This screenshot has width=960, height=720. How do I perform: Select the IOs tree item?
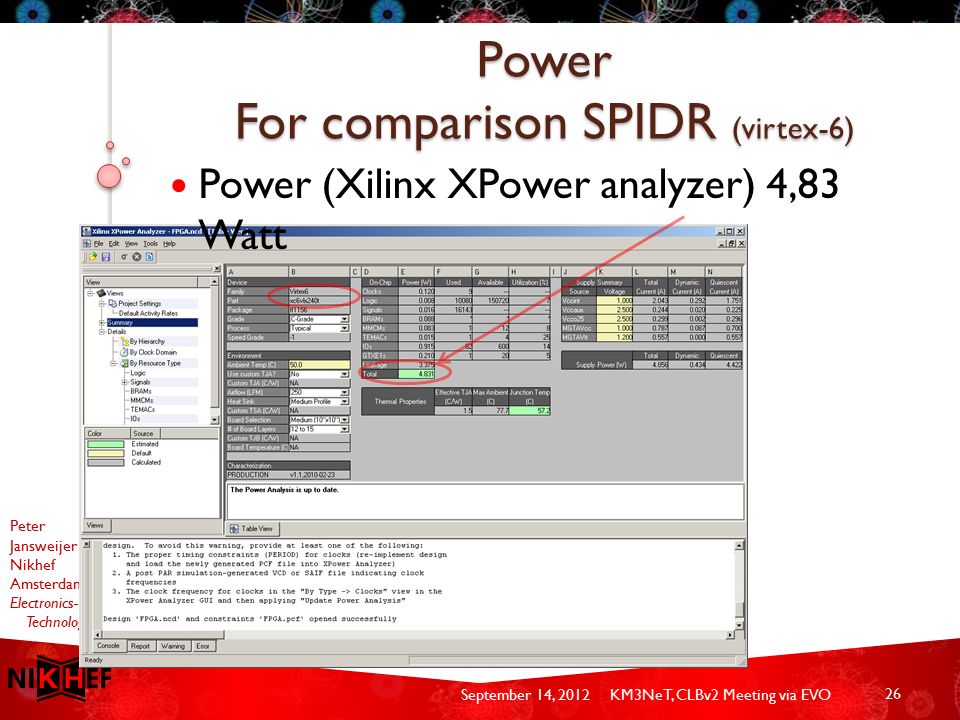point(135,419)
